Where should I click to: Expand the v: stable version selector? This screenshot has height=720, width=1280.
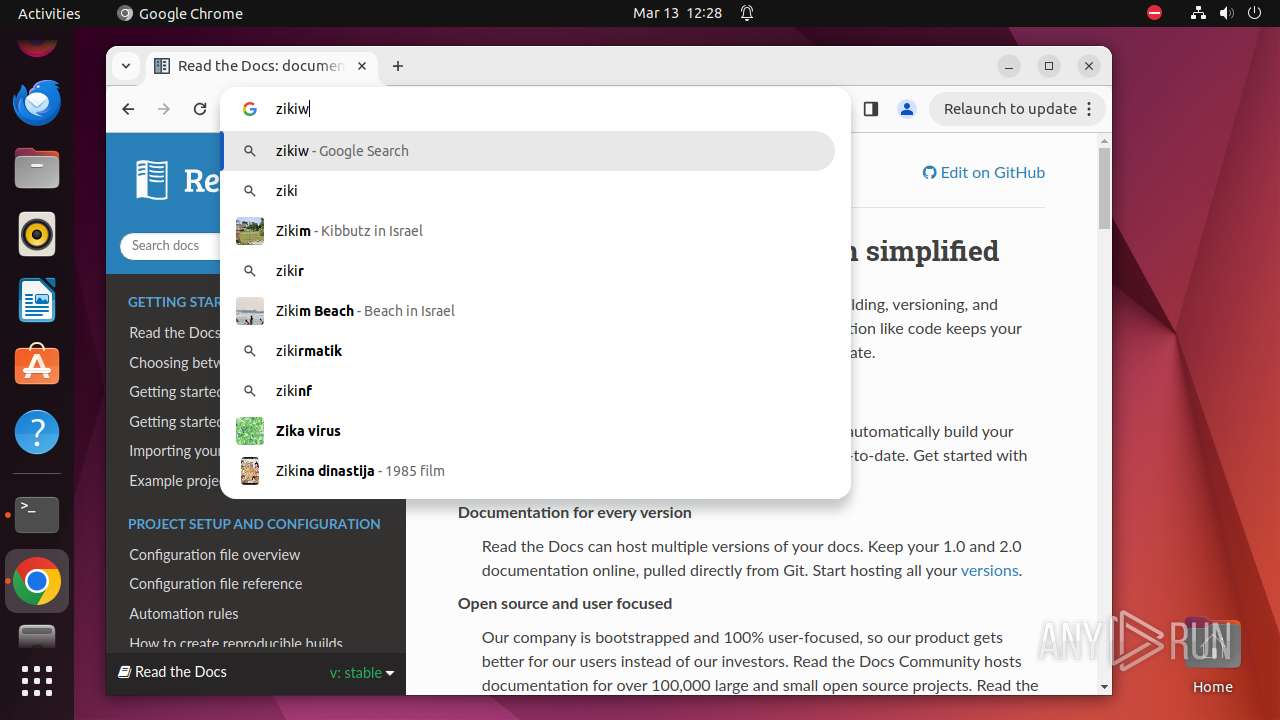coord(361,673)
